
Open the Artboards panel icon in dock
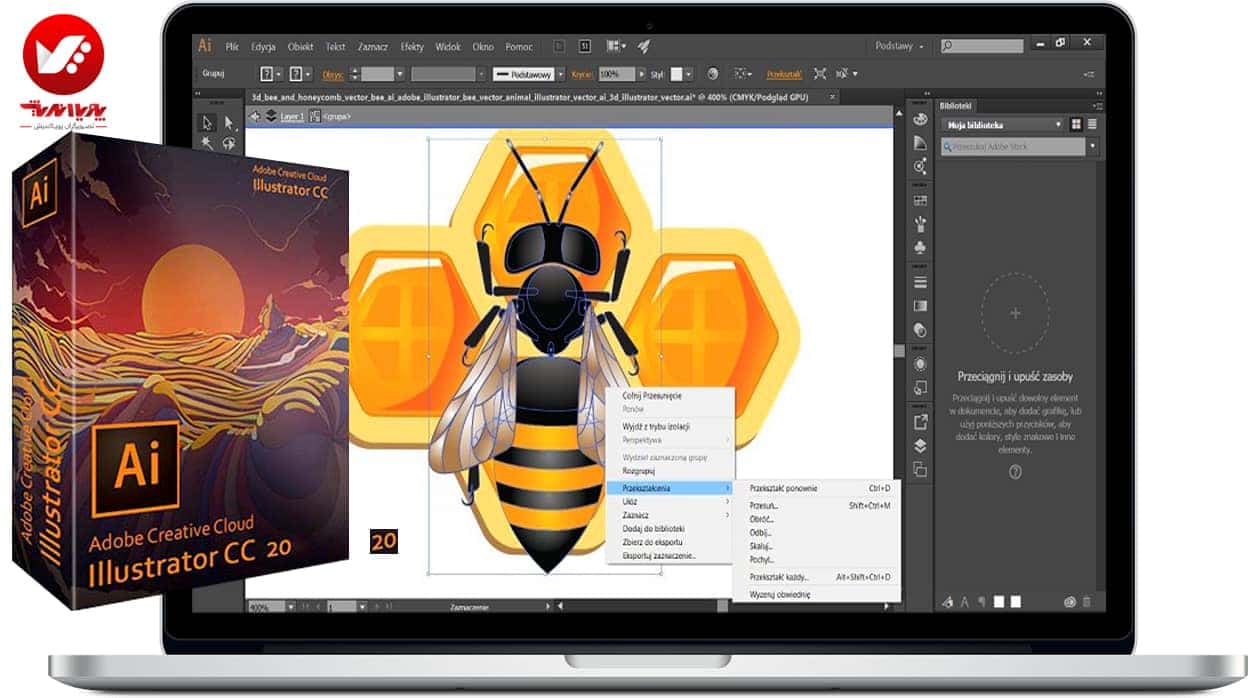[920, 470]
